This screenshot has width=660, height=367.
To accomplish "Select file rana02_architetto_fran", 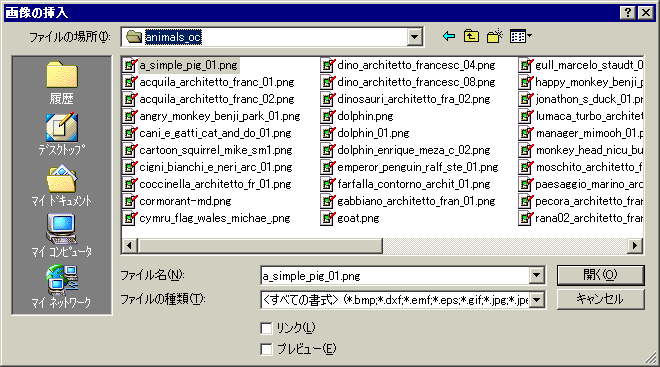I will point(589,218).
